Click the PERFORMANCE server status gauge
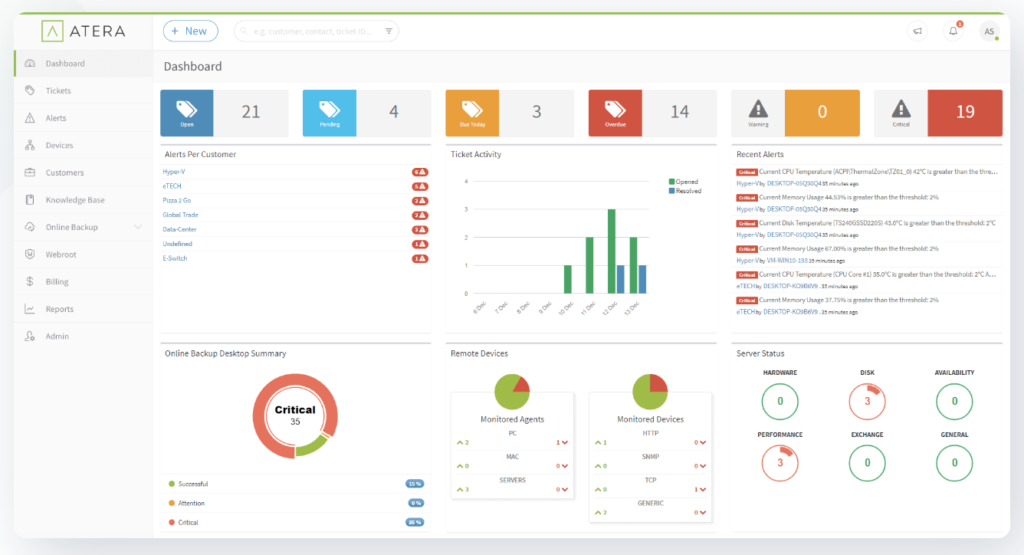The width and height of the screenshot is (1024, 555). coord(780,462)
